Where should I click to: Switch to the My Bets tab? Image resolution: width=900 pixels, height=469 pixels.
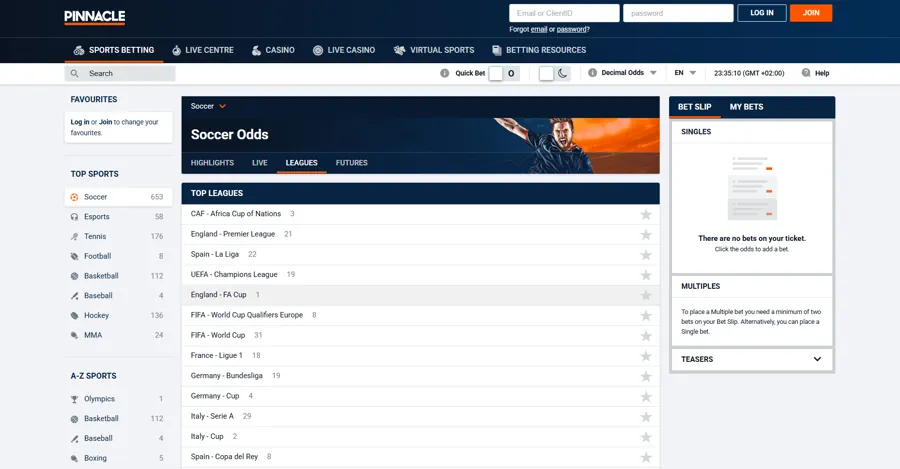[746, 107]
